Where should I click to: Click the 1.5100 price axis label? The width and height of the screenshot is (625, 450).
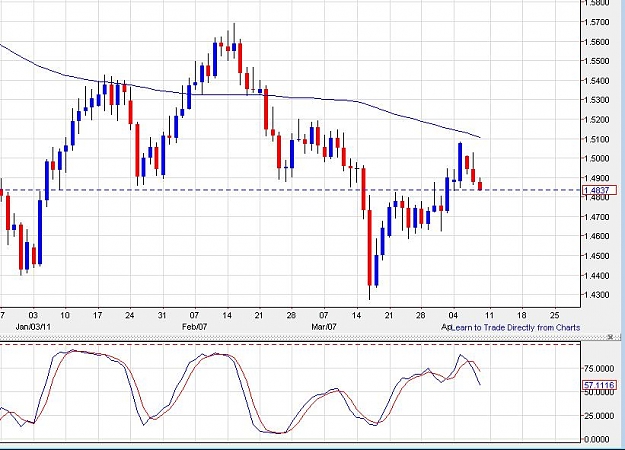(597, 140)
